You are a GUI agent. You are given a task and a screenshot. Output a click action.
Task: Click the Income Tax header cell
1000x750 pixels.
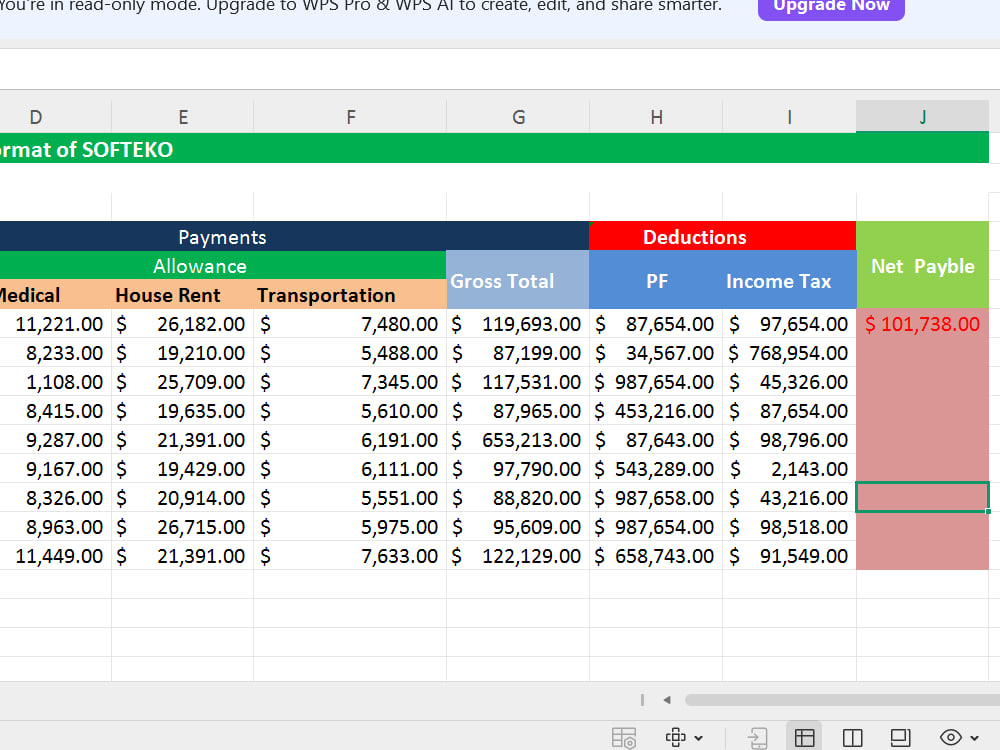pos(789,279)
